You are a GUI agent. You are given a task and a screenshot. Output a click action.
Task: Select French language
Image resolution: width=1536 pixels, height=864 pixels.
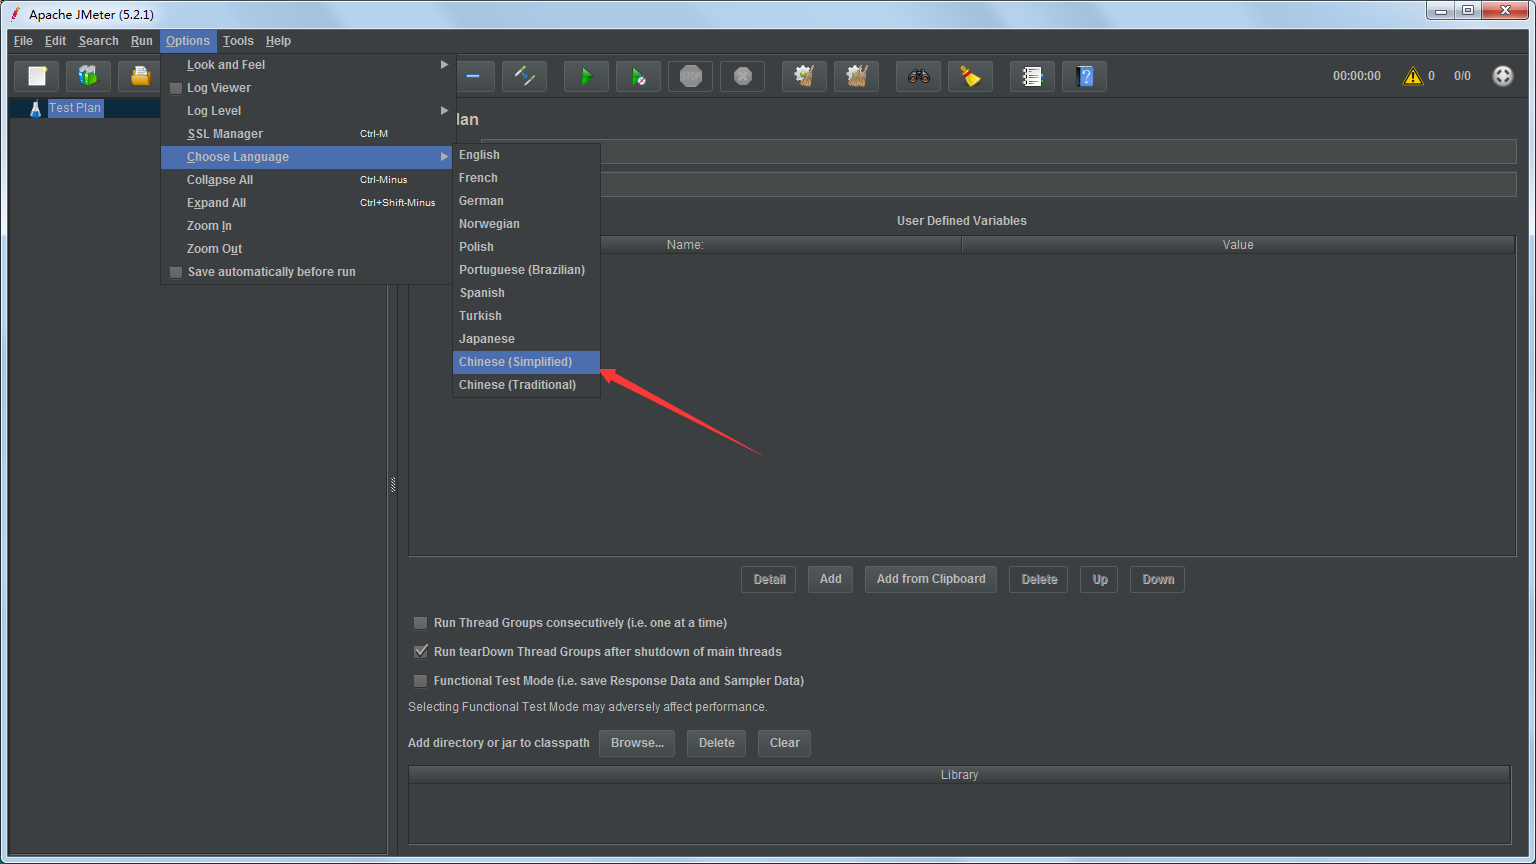[x=526, y=178]
